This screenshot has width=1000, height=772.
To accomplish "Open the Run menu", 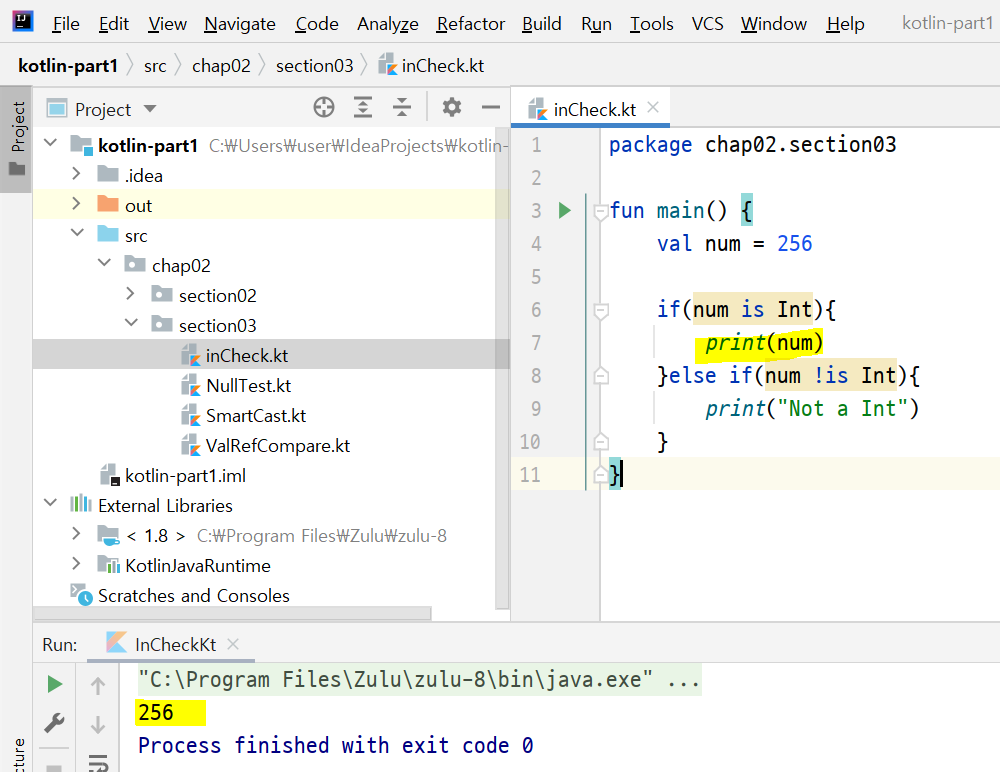I will click(x=596, y=24).
